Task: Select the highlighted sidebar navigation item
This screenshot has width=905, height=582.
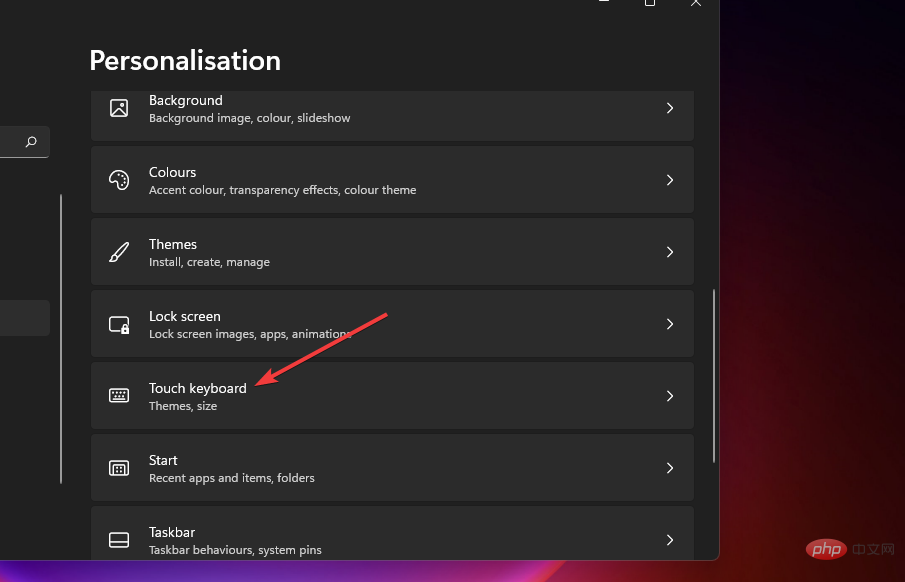Action: pyautogui.click(x=24, y=318)
